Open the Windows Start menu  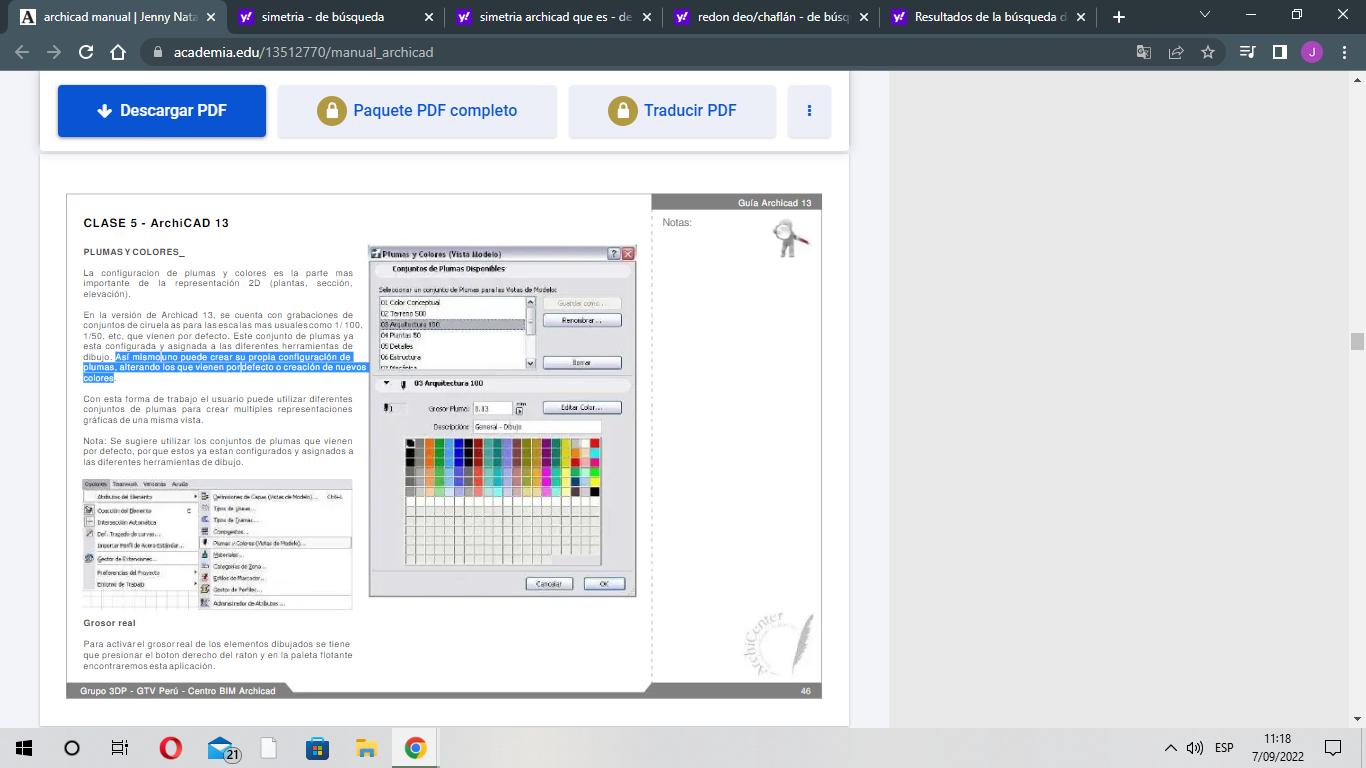pyautogui.click(x=24, y=748)
